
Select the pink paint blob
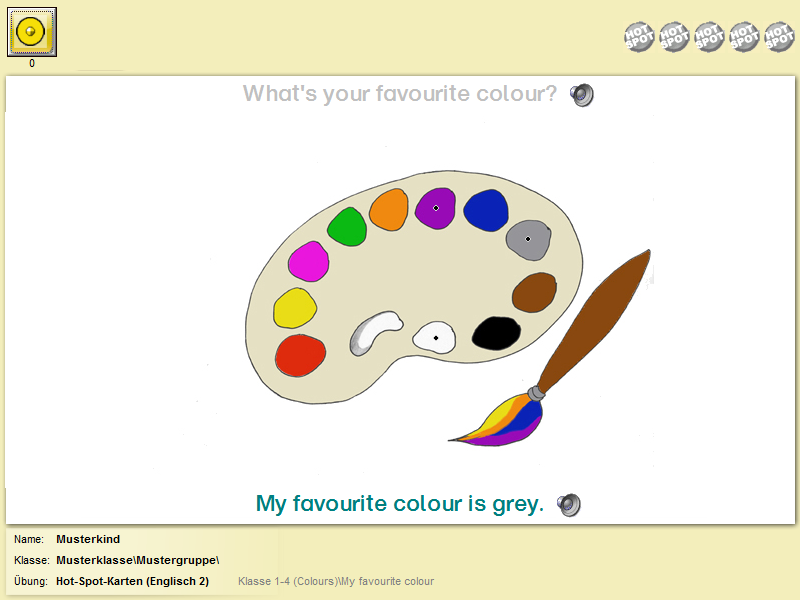pos(309,261)
